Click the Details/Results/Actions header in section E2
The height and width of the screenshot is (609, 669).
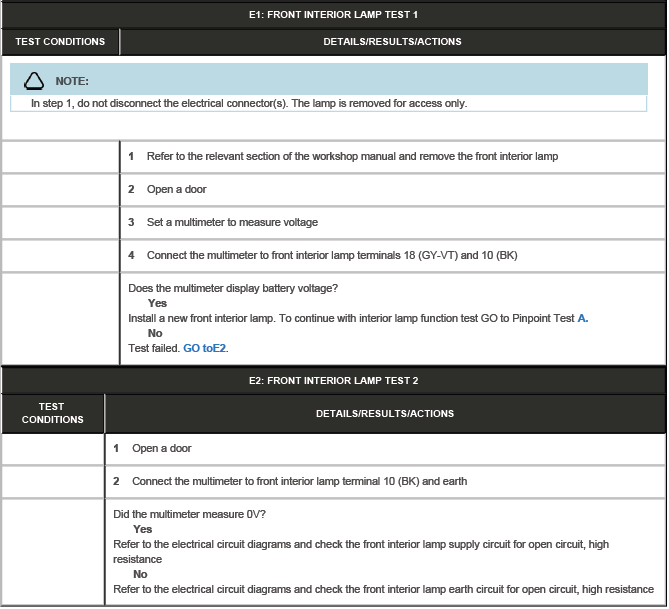384,413
